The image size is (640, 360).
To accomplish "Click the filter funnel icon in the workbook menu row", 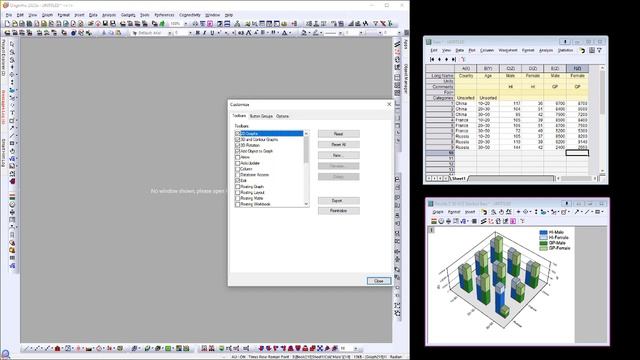I will pos(599,50).
